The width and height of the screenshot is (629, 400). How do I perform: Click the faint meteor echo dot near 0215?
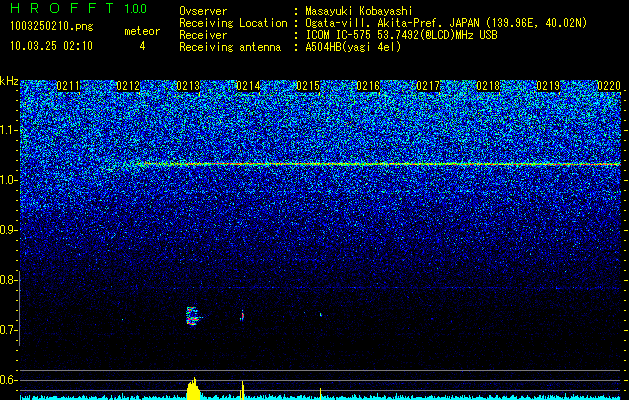[321, 315]
